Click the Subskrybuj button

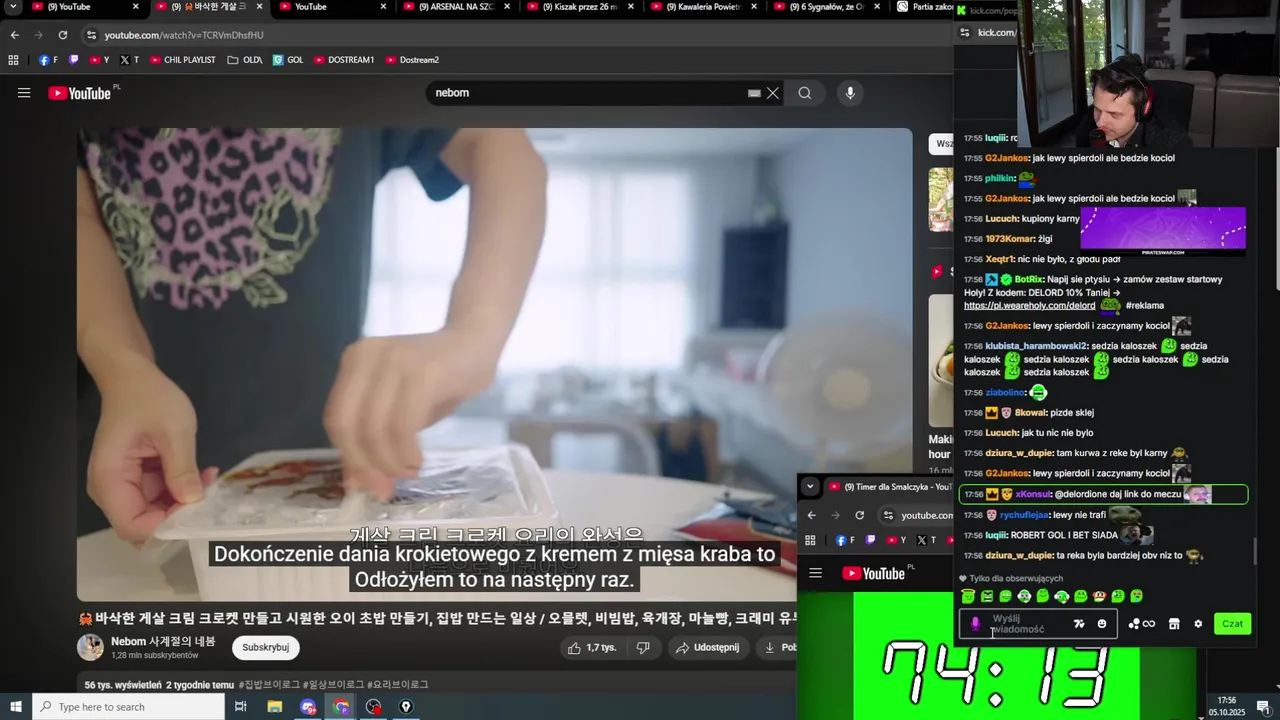click(265, 647)
